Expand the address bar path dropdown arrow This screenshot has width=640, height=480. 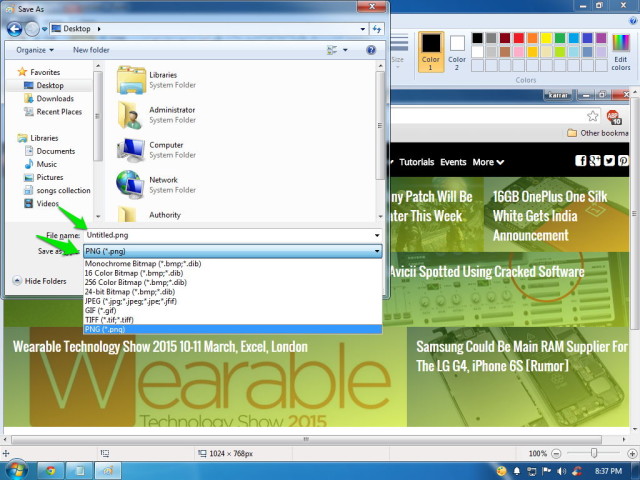tap(362, 29)
